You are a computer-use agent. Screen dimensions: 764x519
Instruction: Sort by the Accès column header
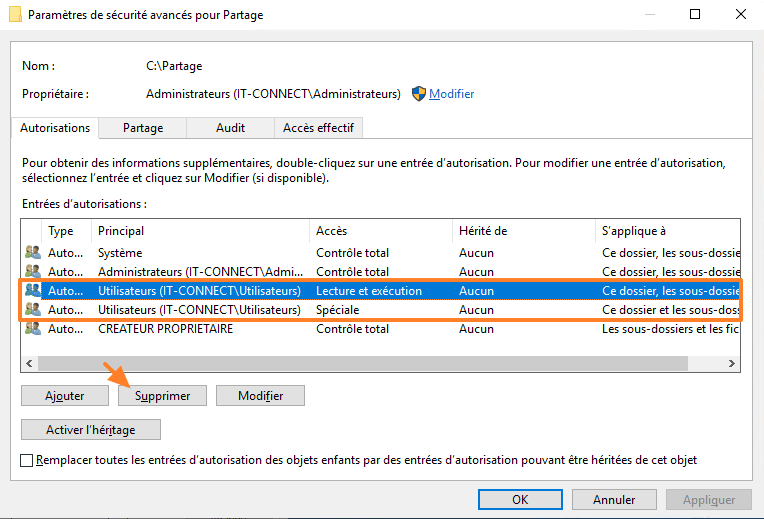(381, 231)
